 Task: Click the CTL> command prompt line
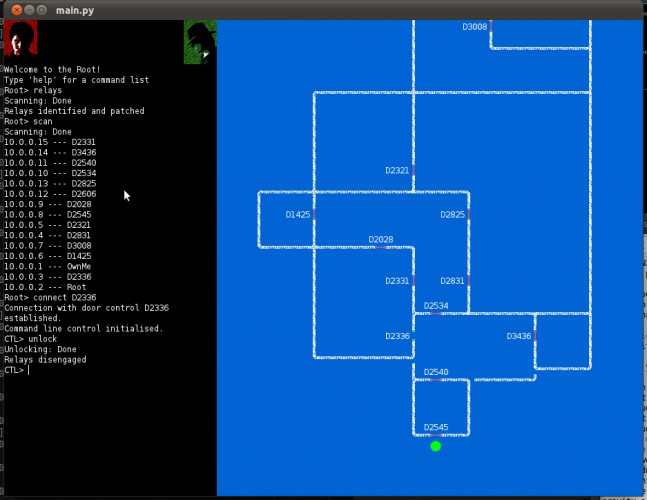pyautogui.click(x=17, y=370)
